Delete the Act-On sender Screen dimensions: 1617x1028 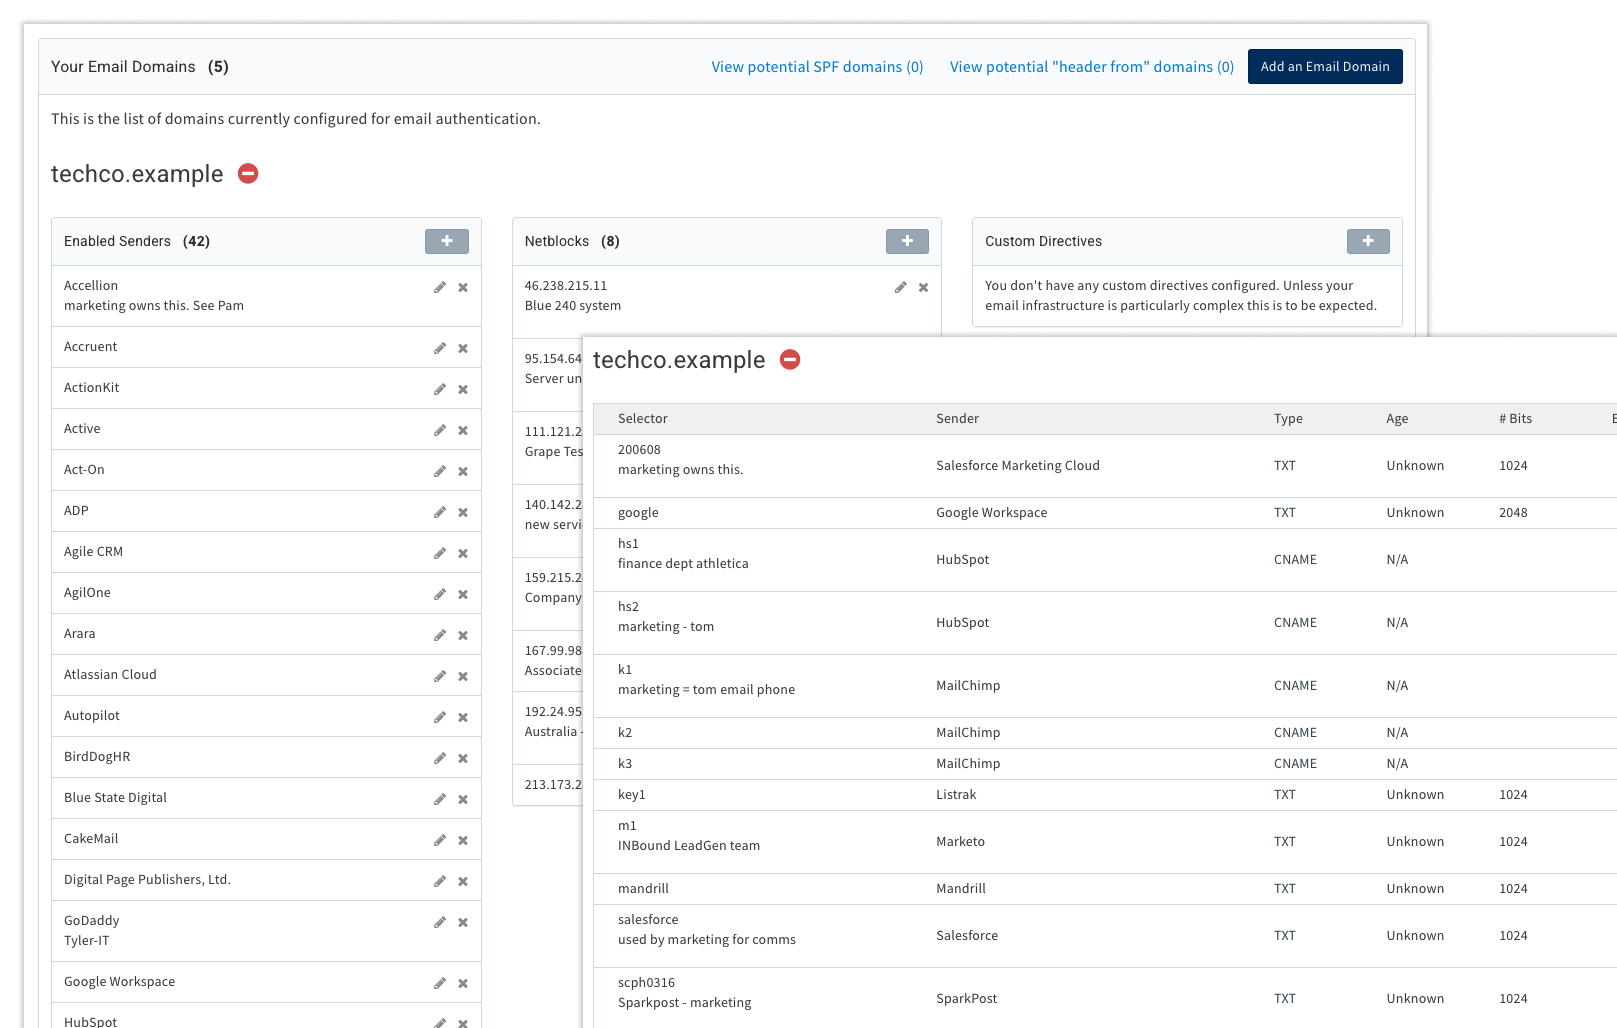click(463, 471)
